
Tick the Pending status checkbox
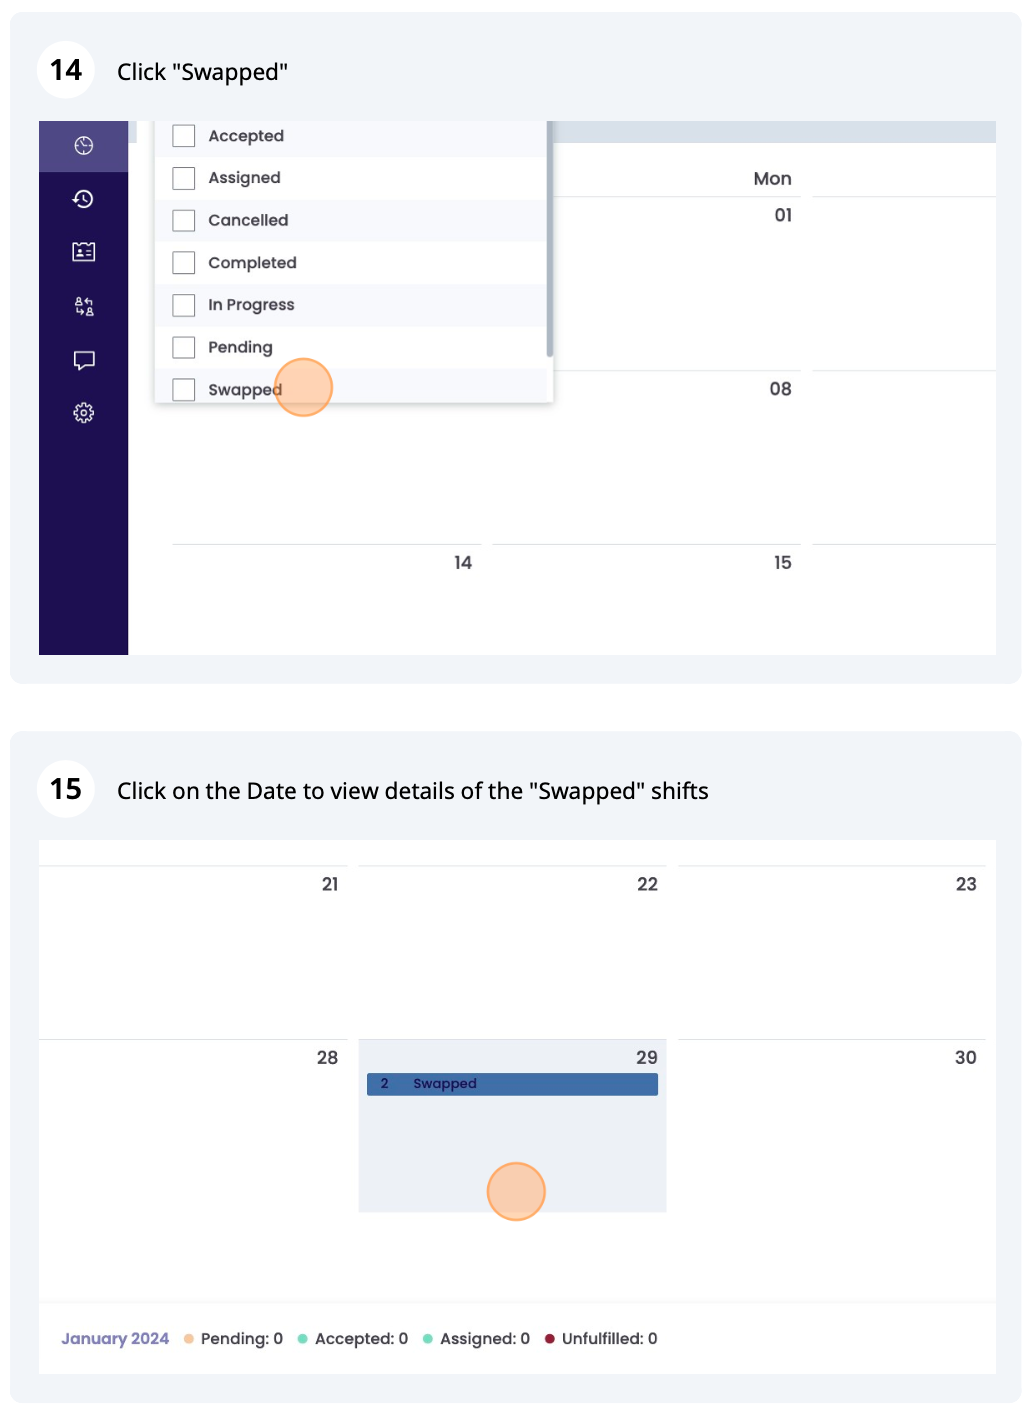pos(184,347)
